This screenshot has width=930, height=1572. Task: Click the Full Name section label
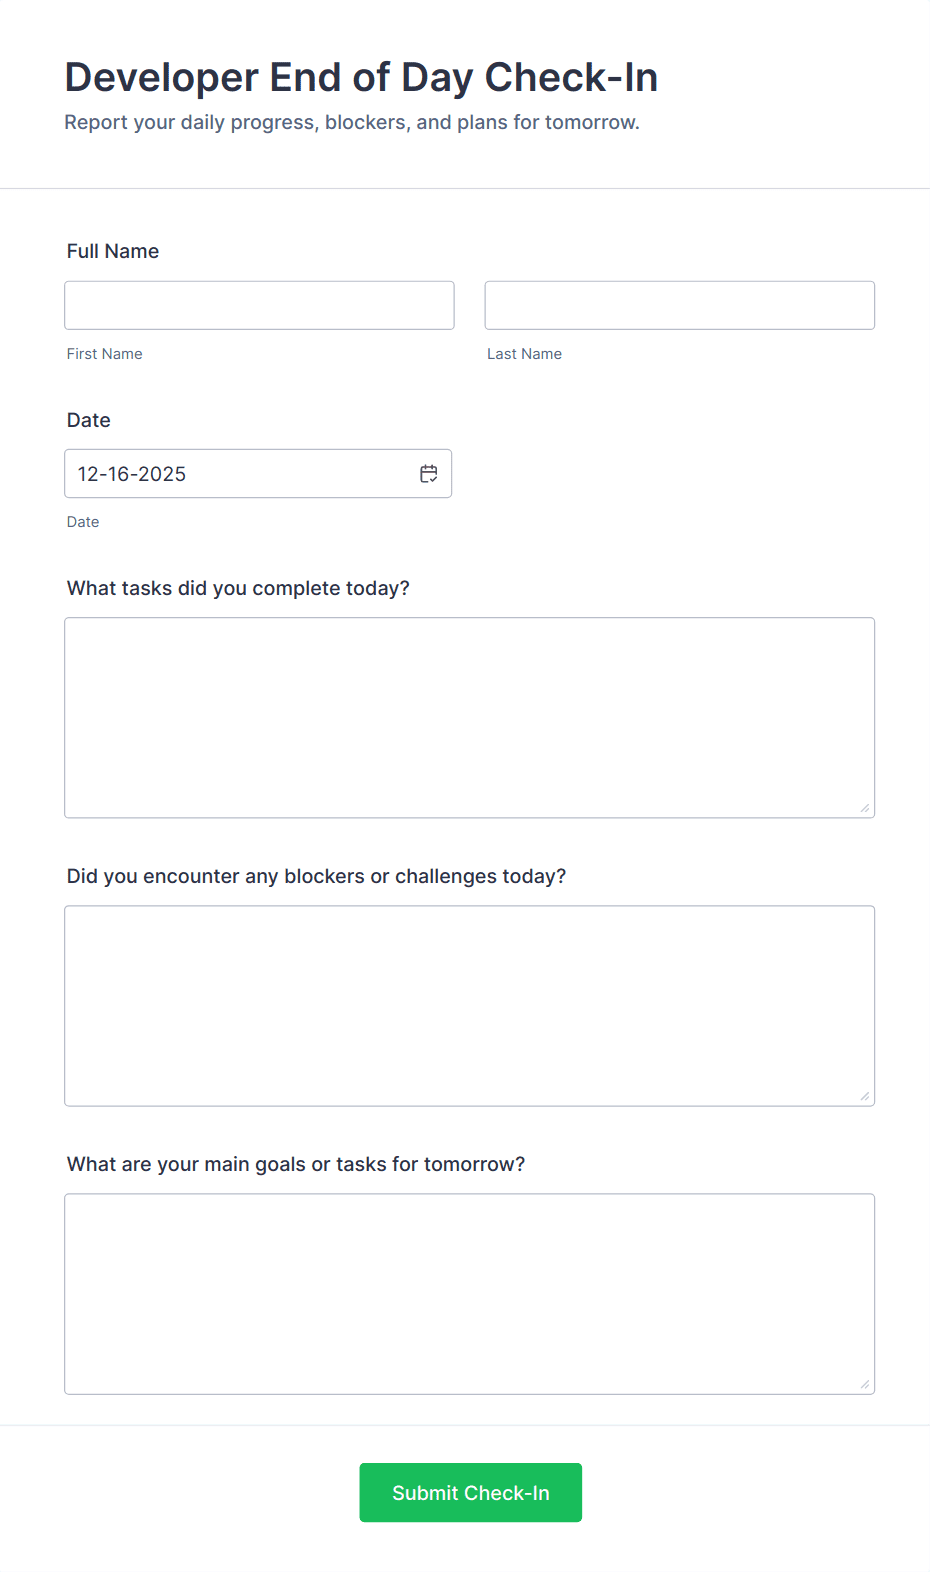112,251
